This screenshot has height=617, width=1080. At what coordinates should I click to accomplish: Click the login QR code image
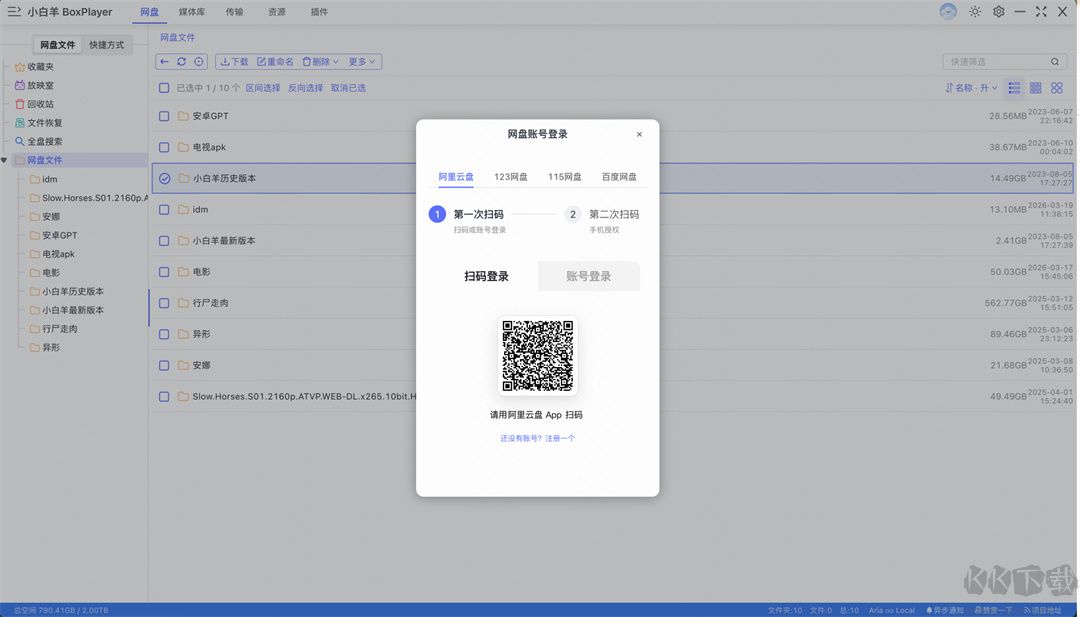coord(538,356)
